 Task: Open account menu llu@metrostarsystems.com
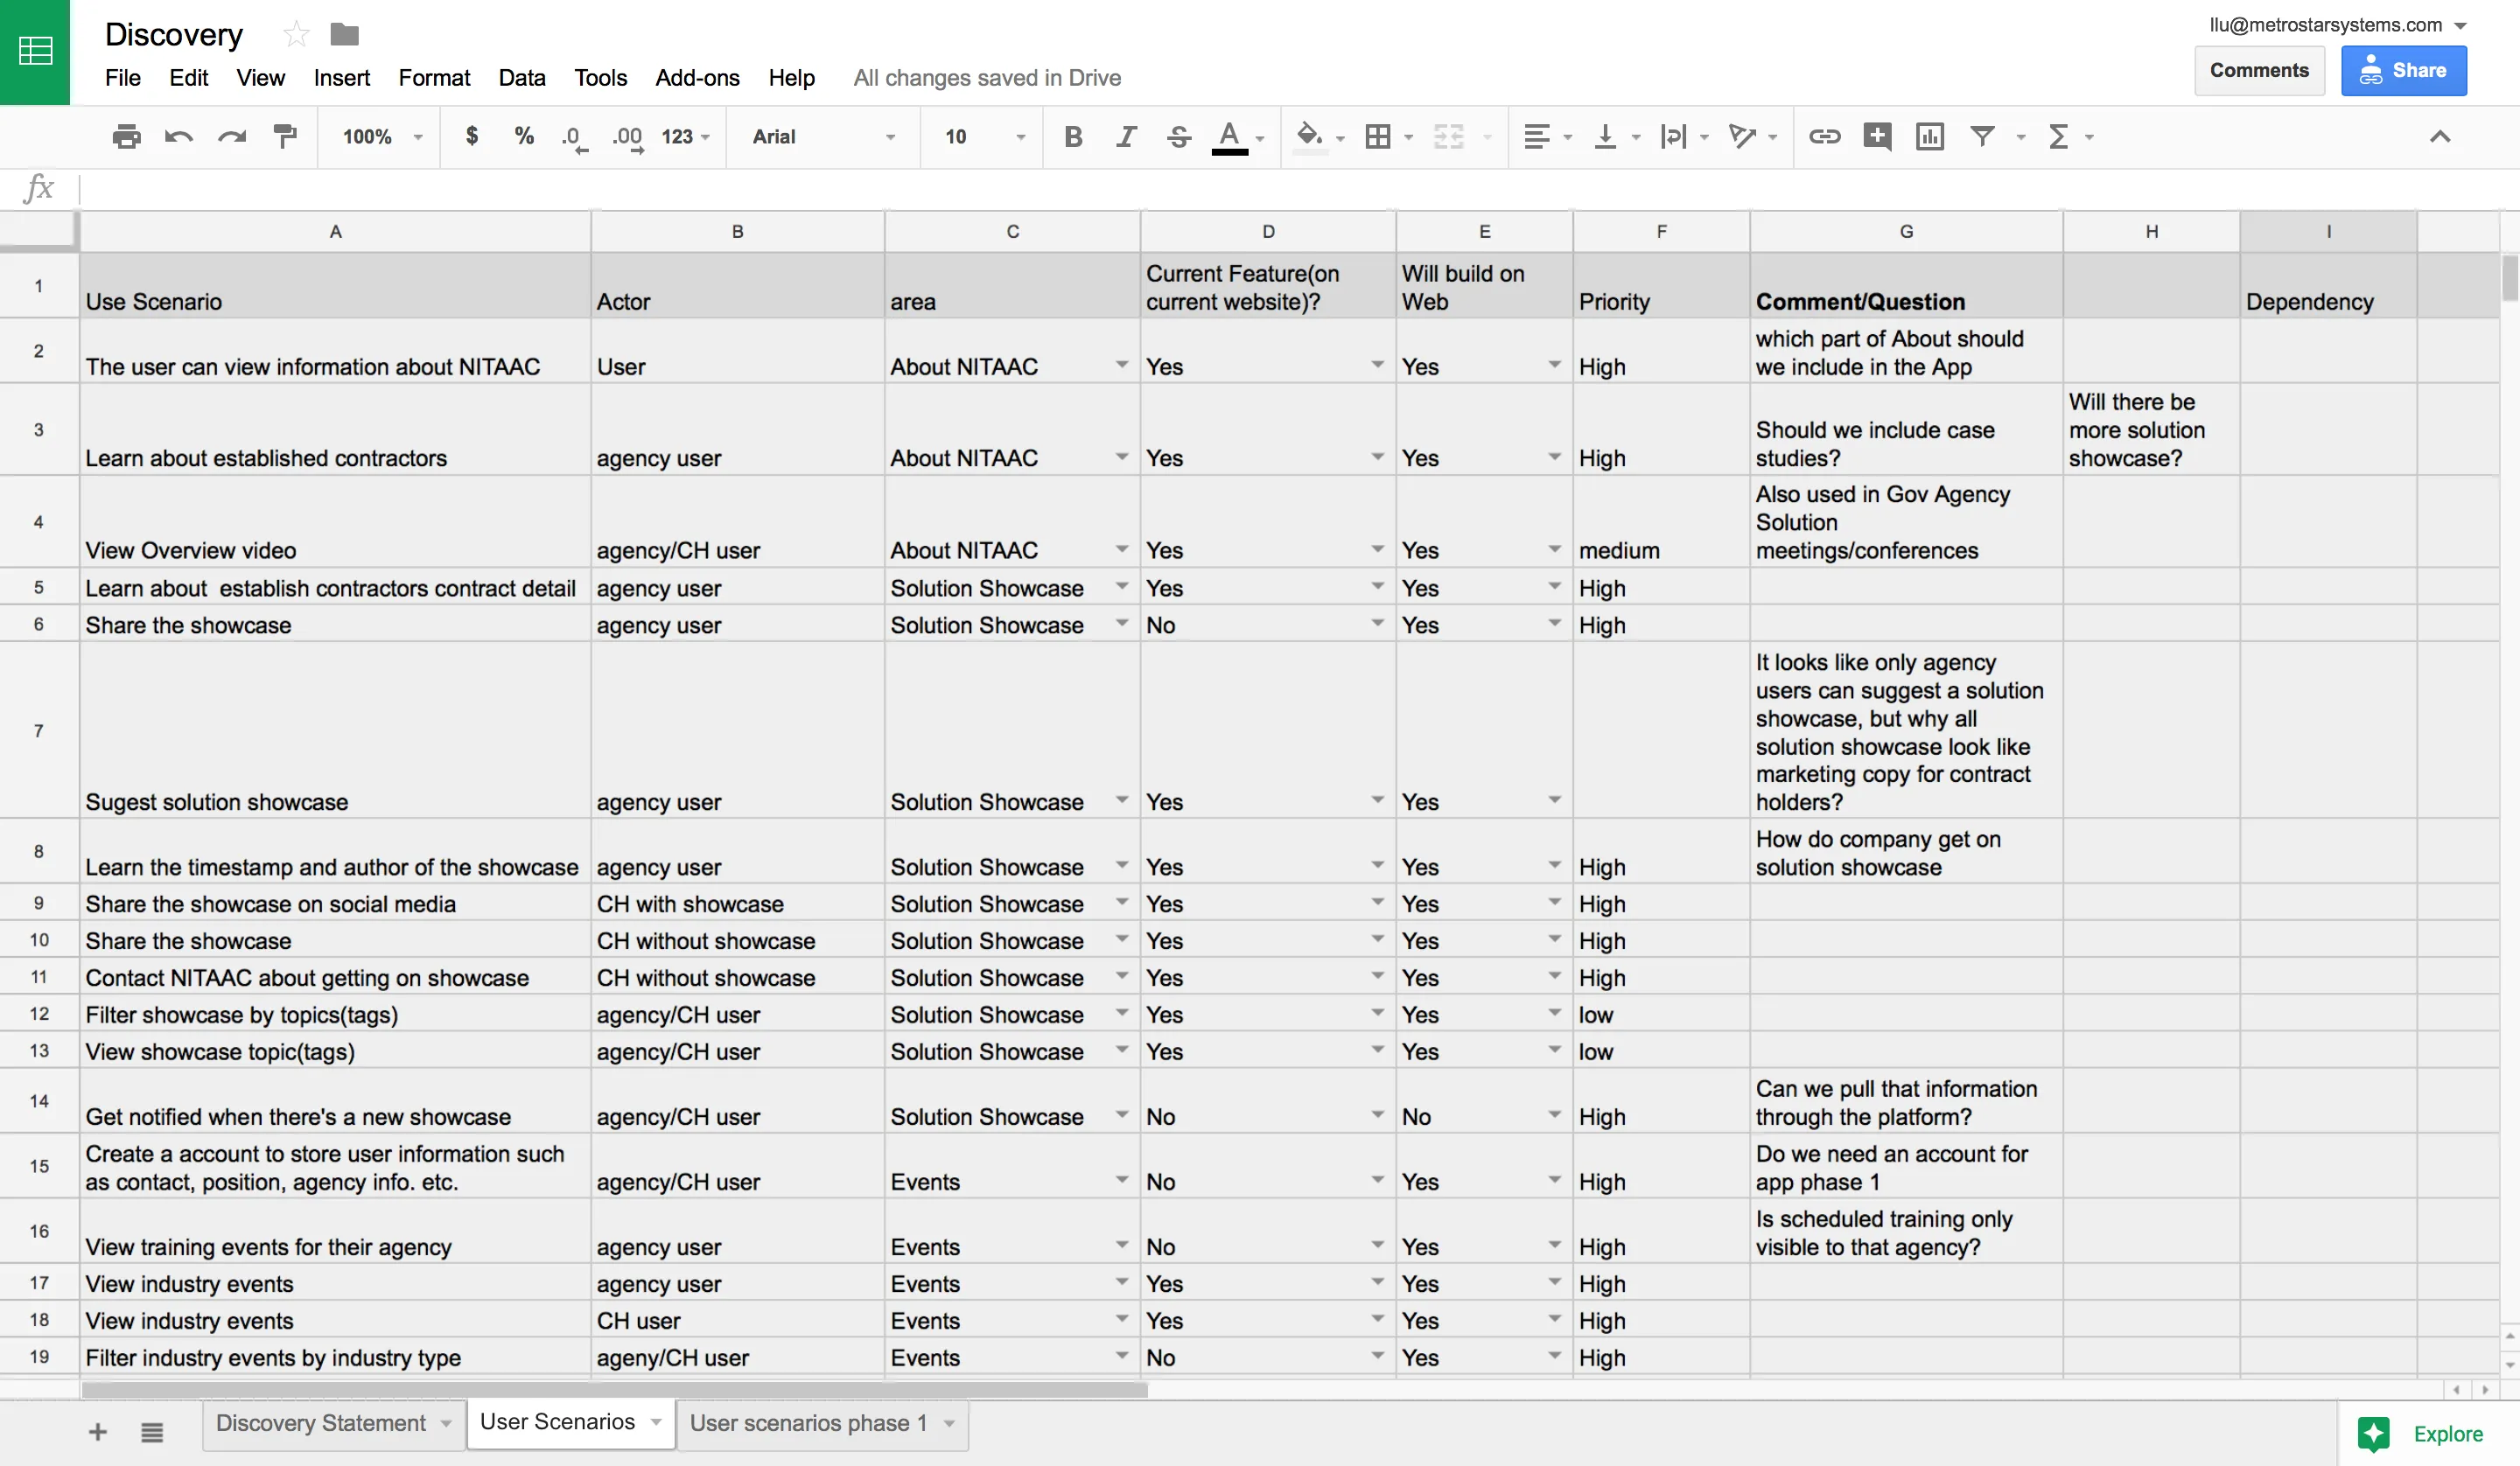click(2339, 25)
